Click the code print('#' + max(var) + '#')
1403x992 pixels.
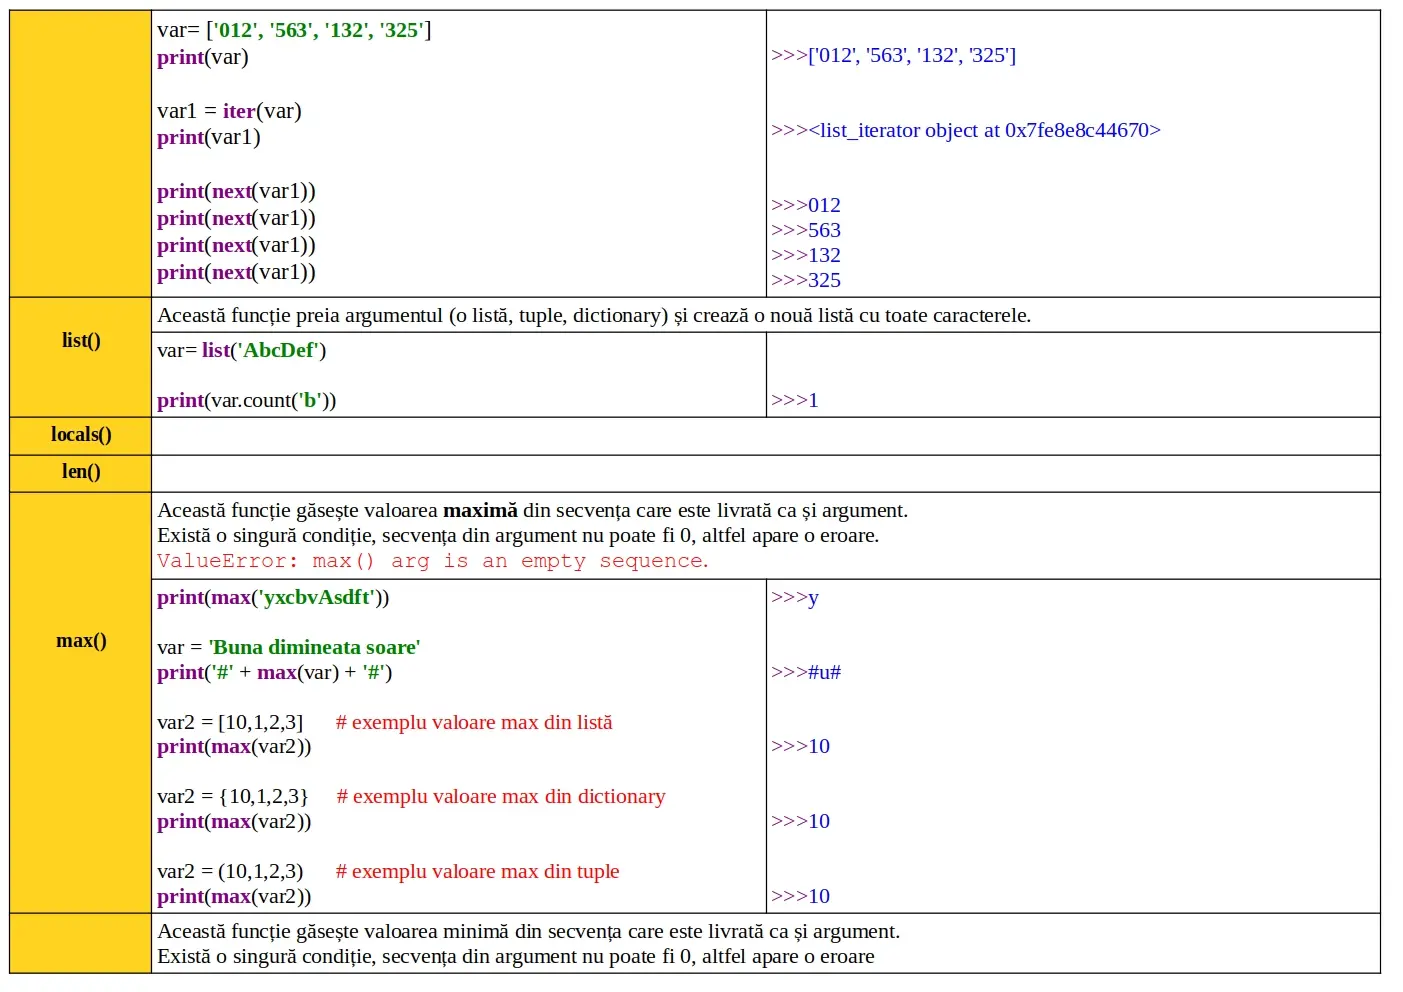click(274, 672)
